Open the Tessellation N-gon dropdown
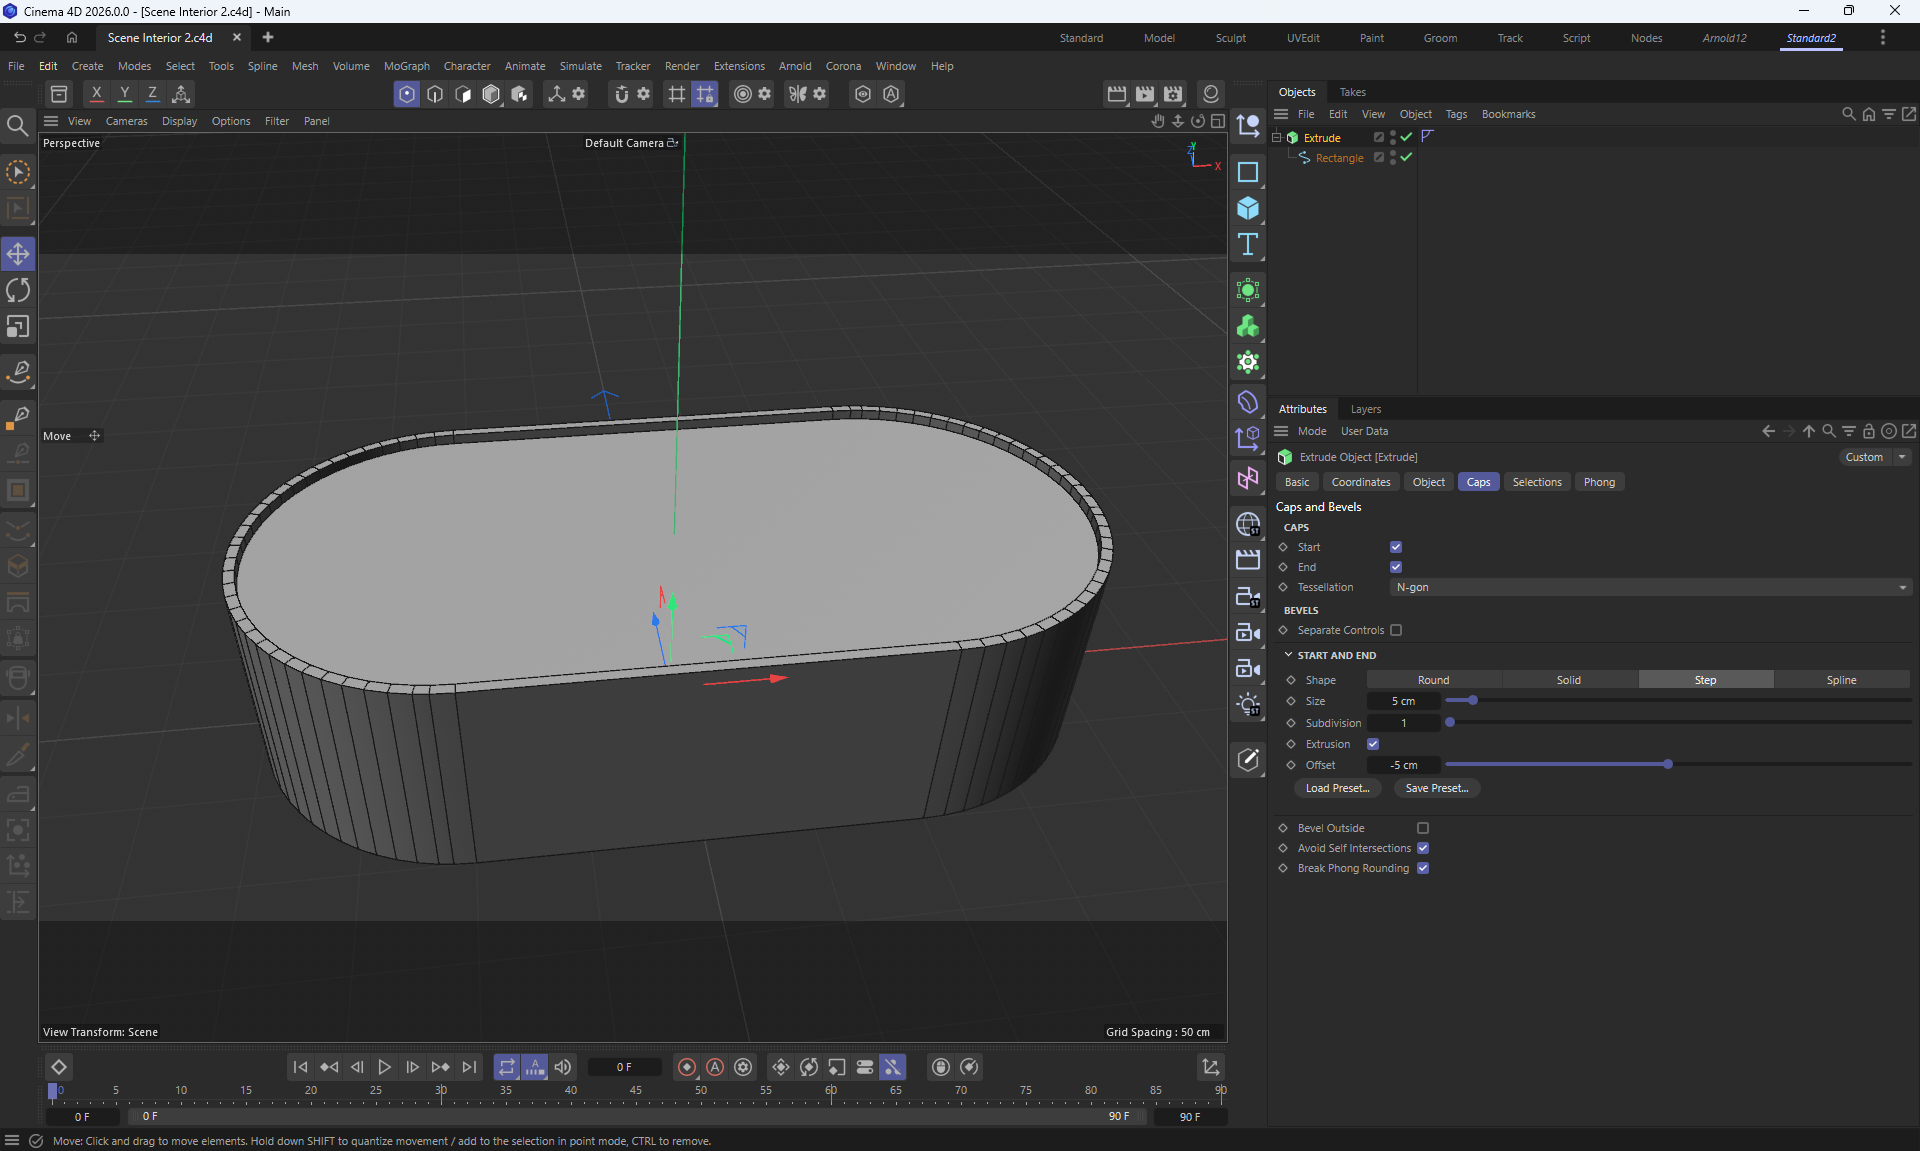 pyautogui.click(x=1650, y=587)
